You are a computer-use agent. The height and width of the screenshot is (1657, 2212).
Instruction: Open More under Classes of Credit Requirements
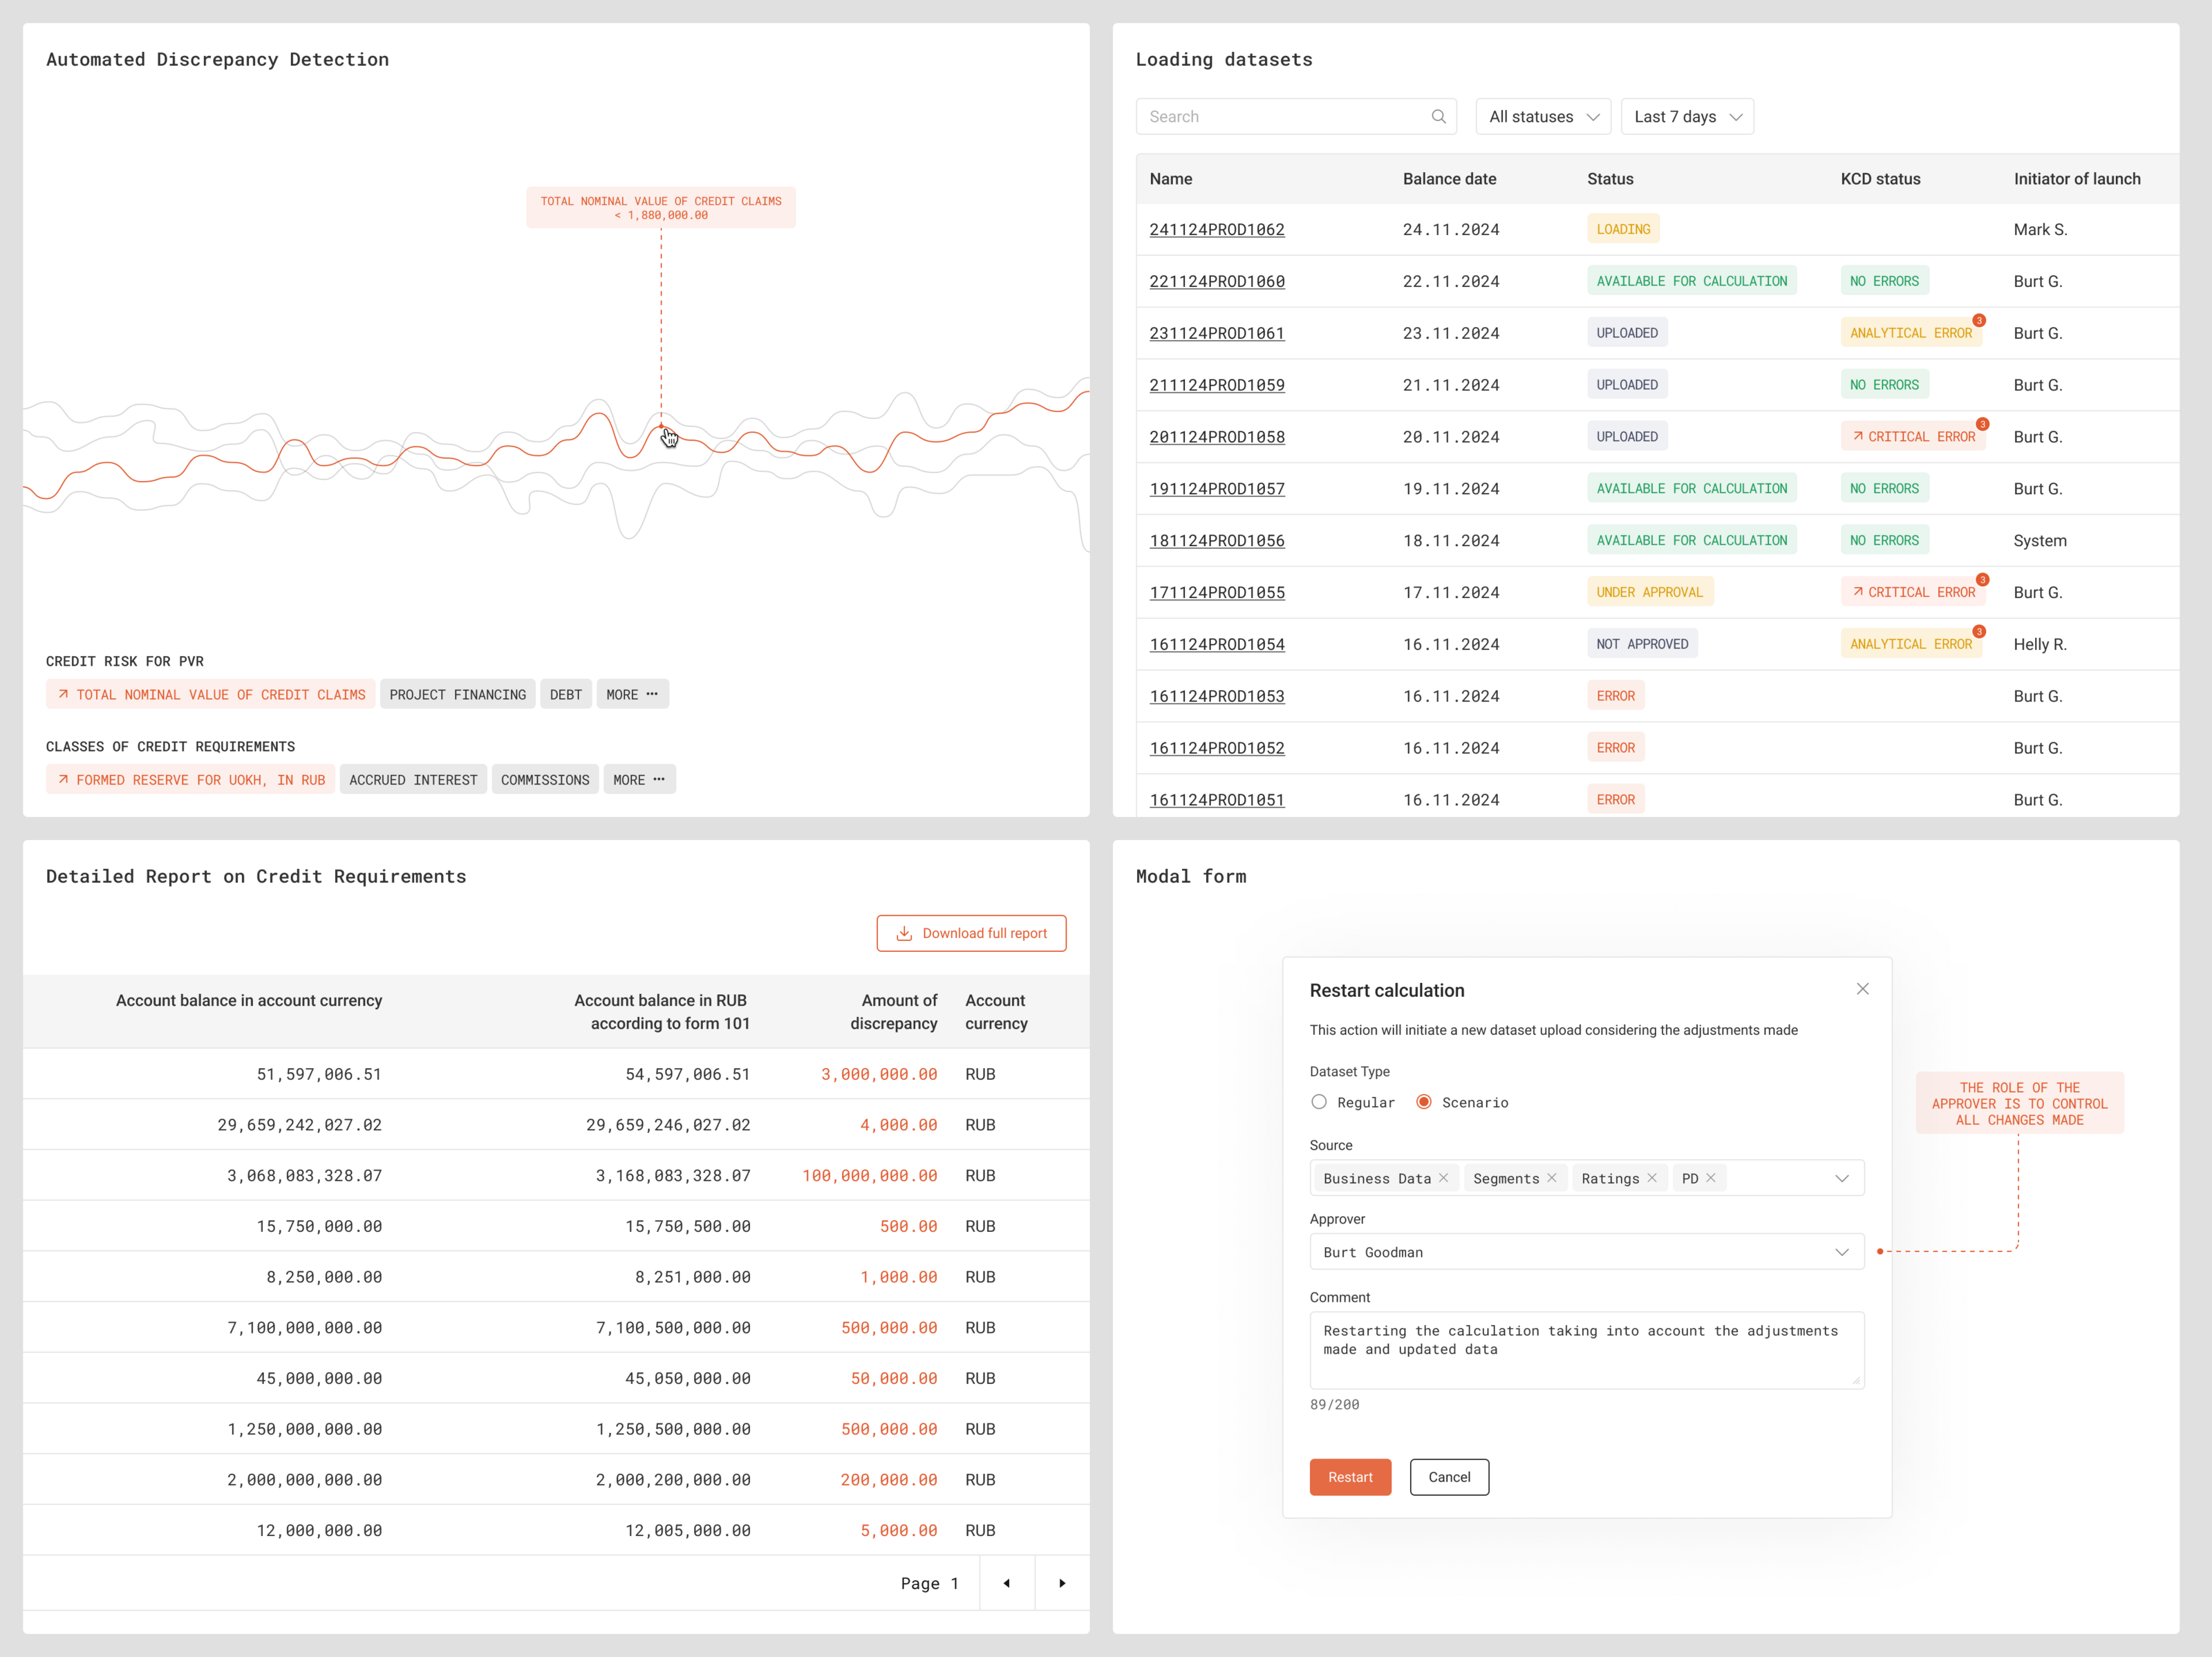coord(639,780)
